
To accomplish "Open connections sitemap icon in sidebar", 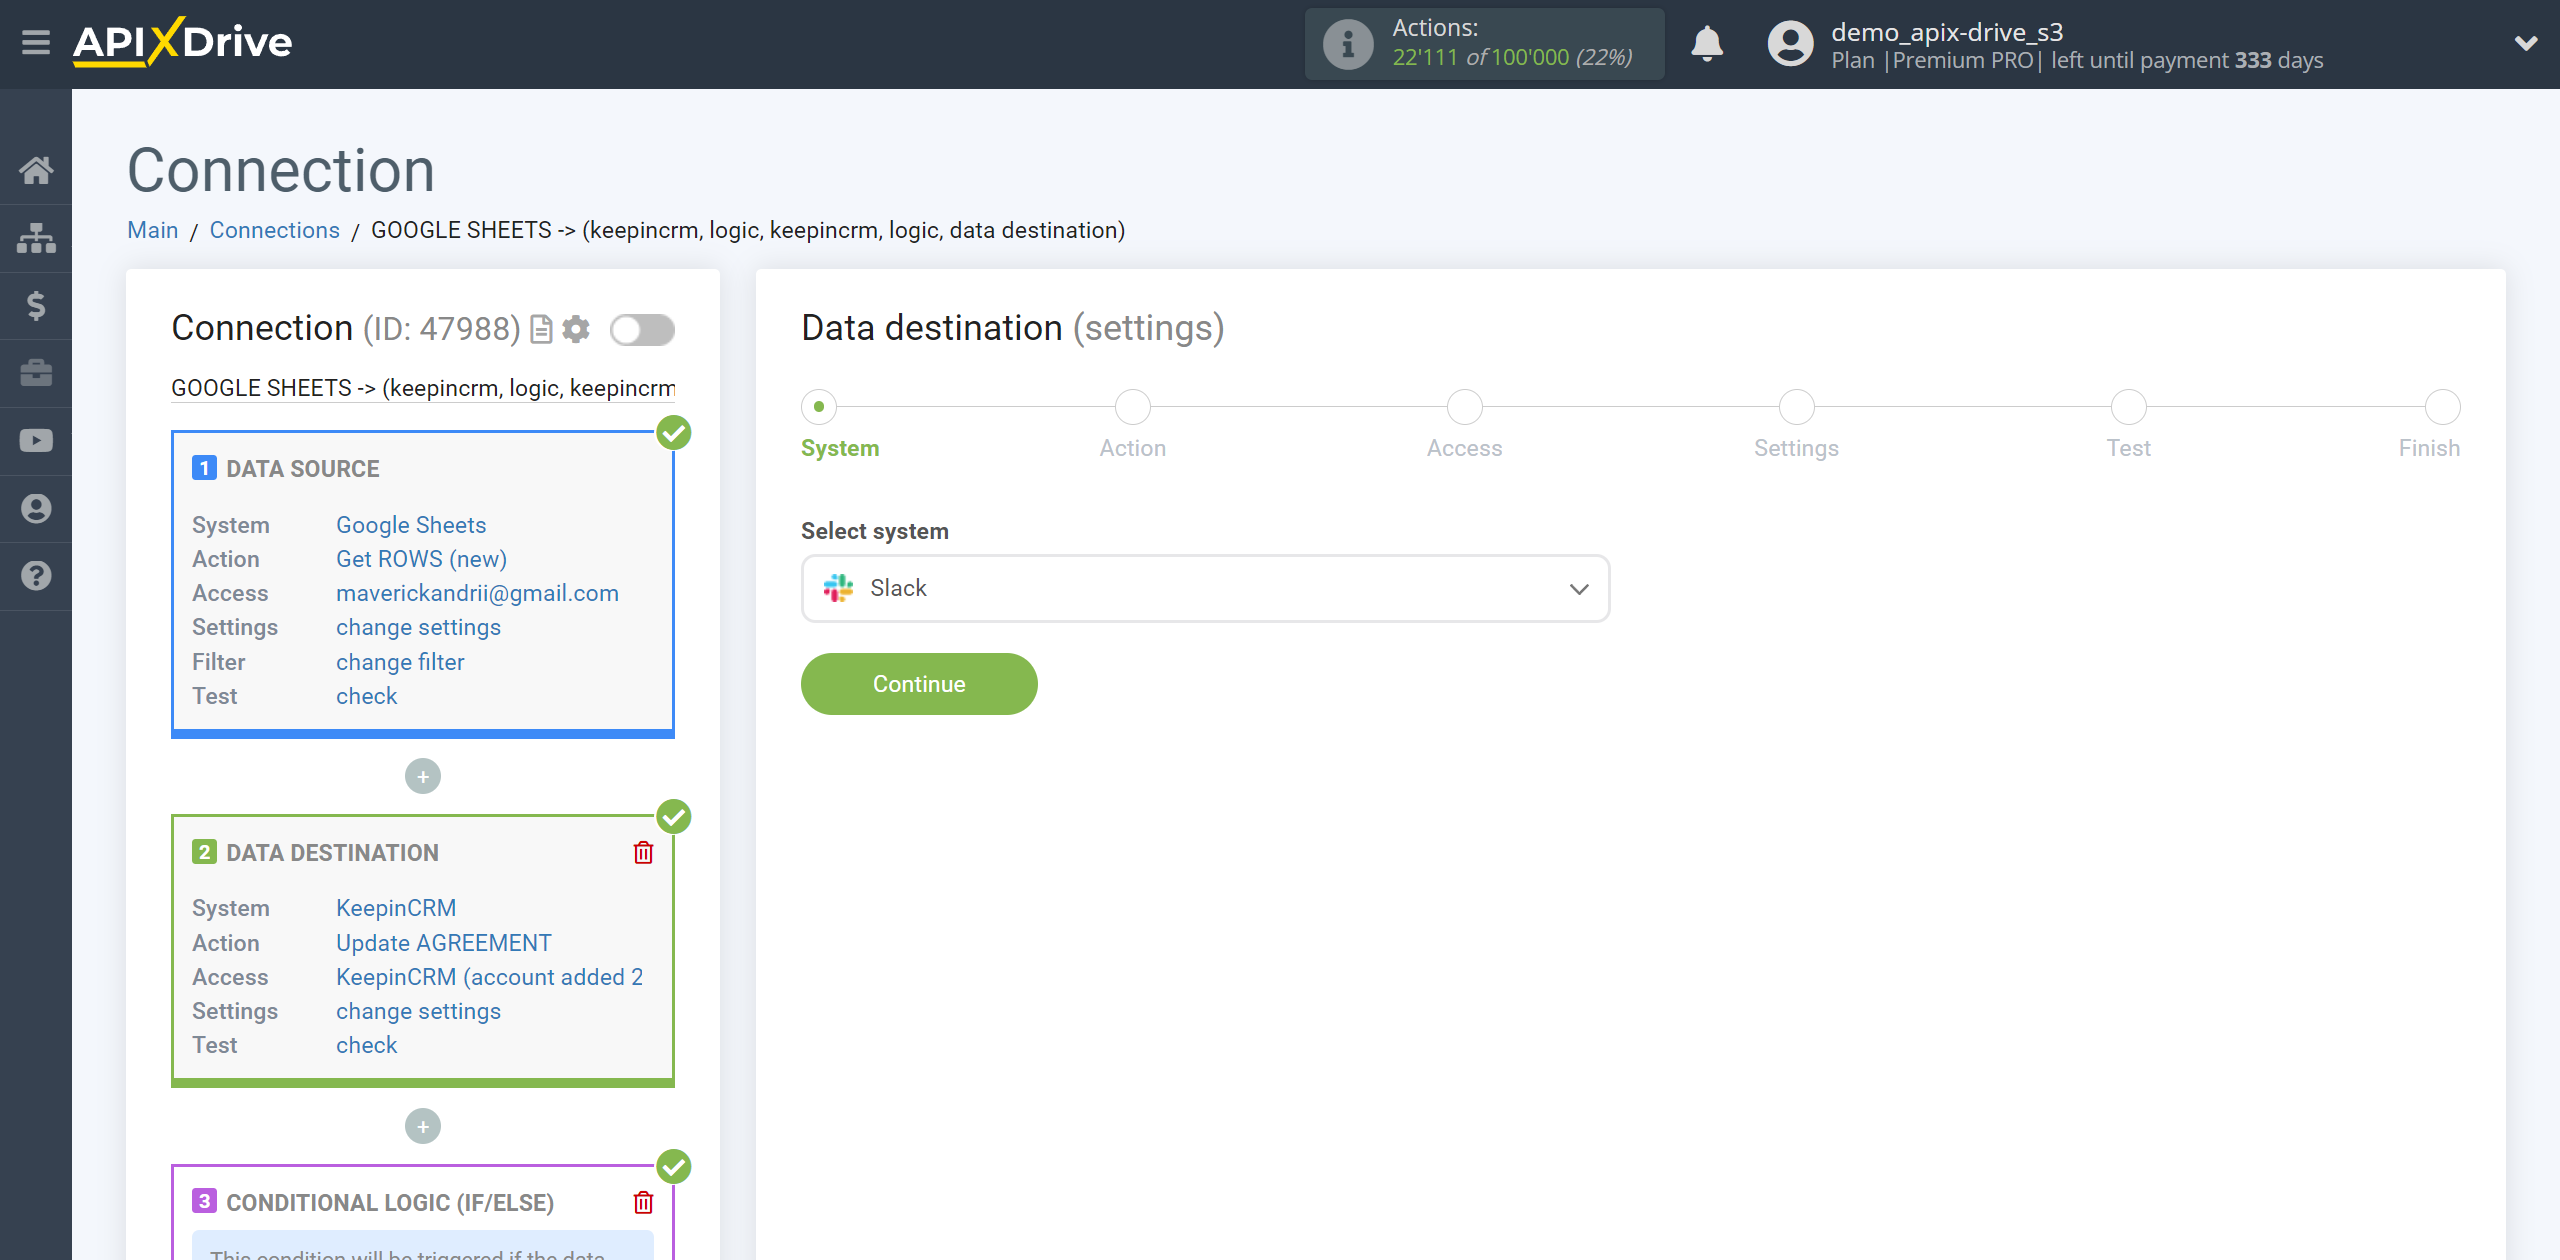I will pos(36,238).
